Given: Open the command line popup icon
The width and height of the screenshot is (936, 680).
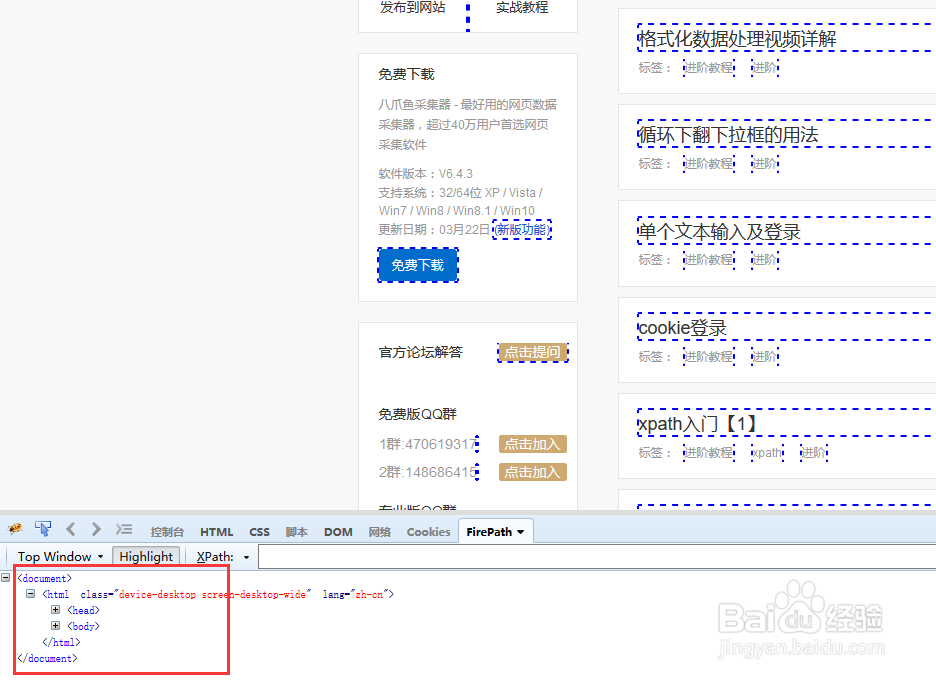Looking at the screenshot, I should click(x=124, y=529).
